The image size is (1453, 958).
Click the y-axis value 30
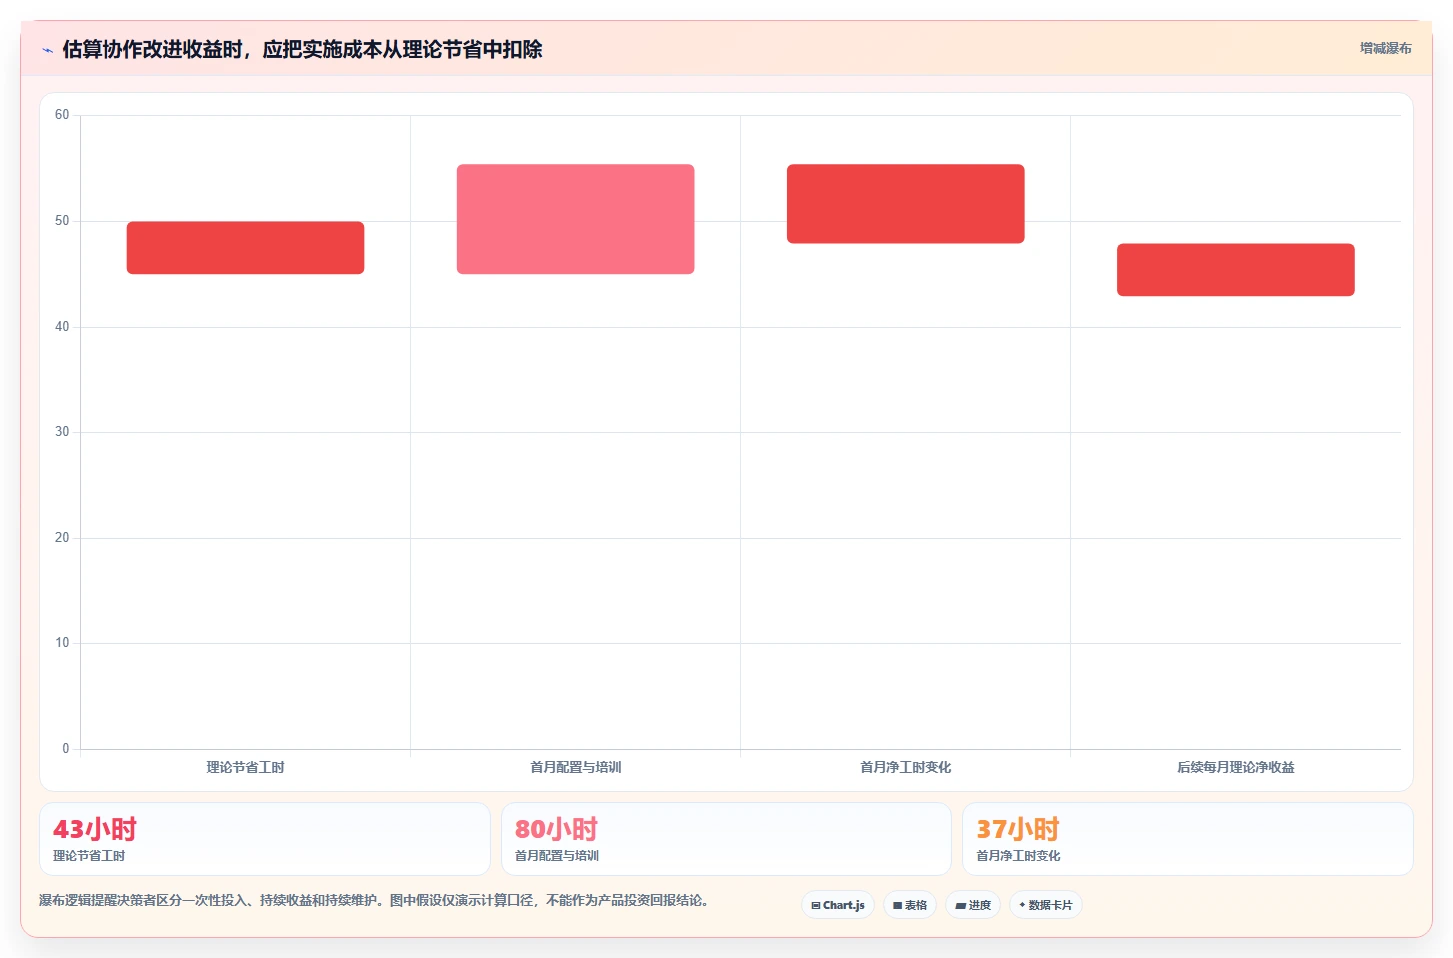click(62, 432)
